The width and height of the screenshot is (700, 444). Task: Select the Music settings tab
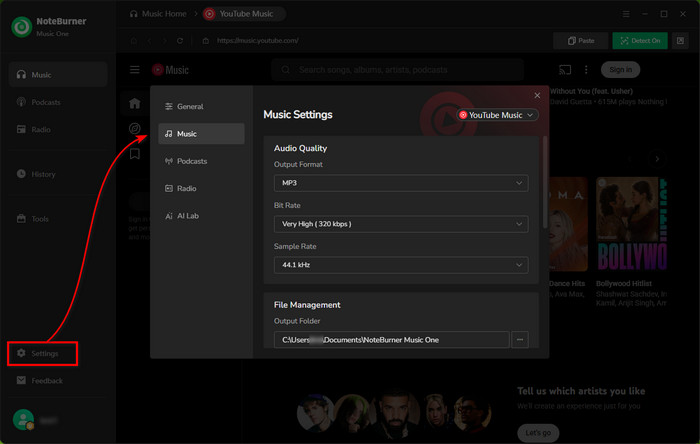tap(201, 133)
